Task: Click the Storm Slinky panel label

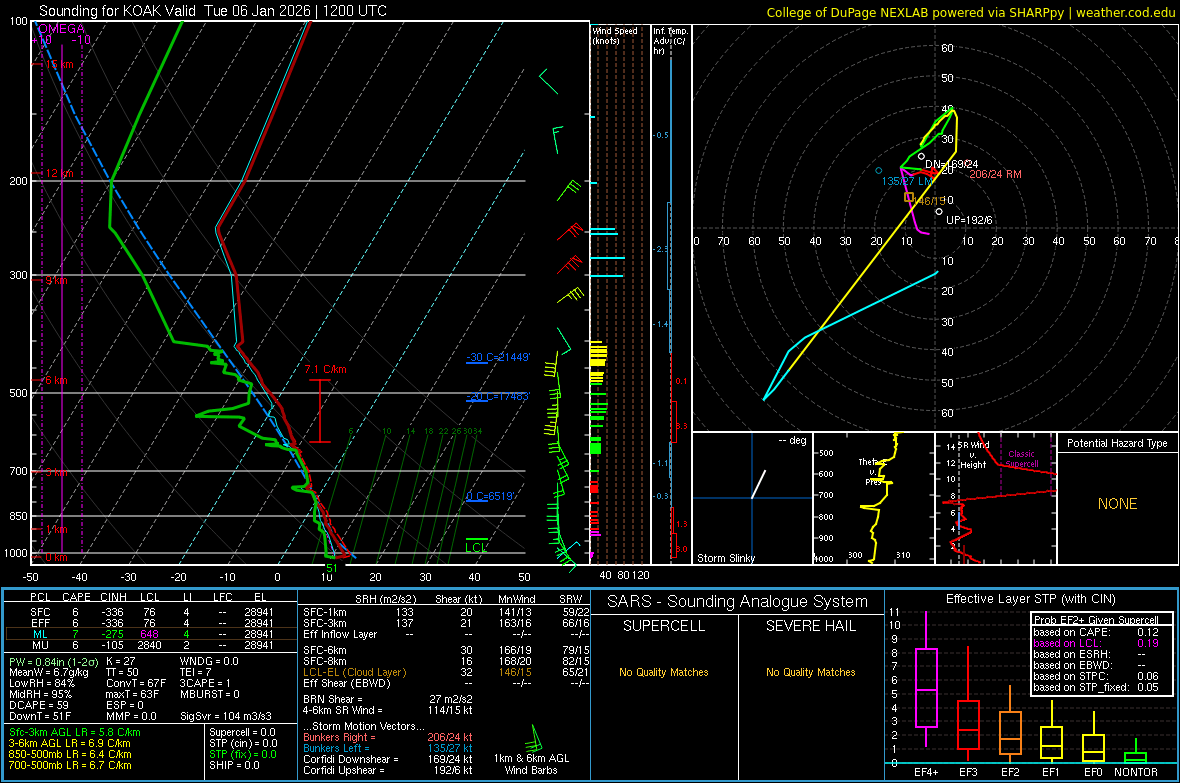Action: tap(725, 558)
